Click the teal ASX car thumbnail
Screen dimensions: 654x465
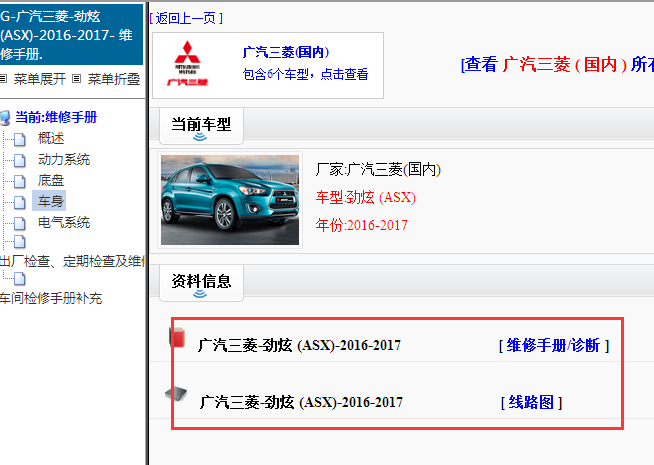coord(230,200)
